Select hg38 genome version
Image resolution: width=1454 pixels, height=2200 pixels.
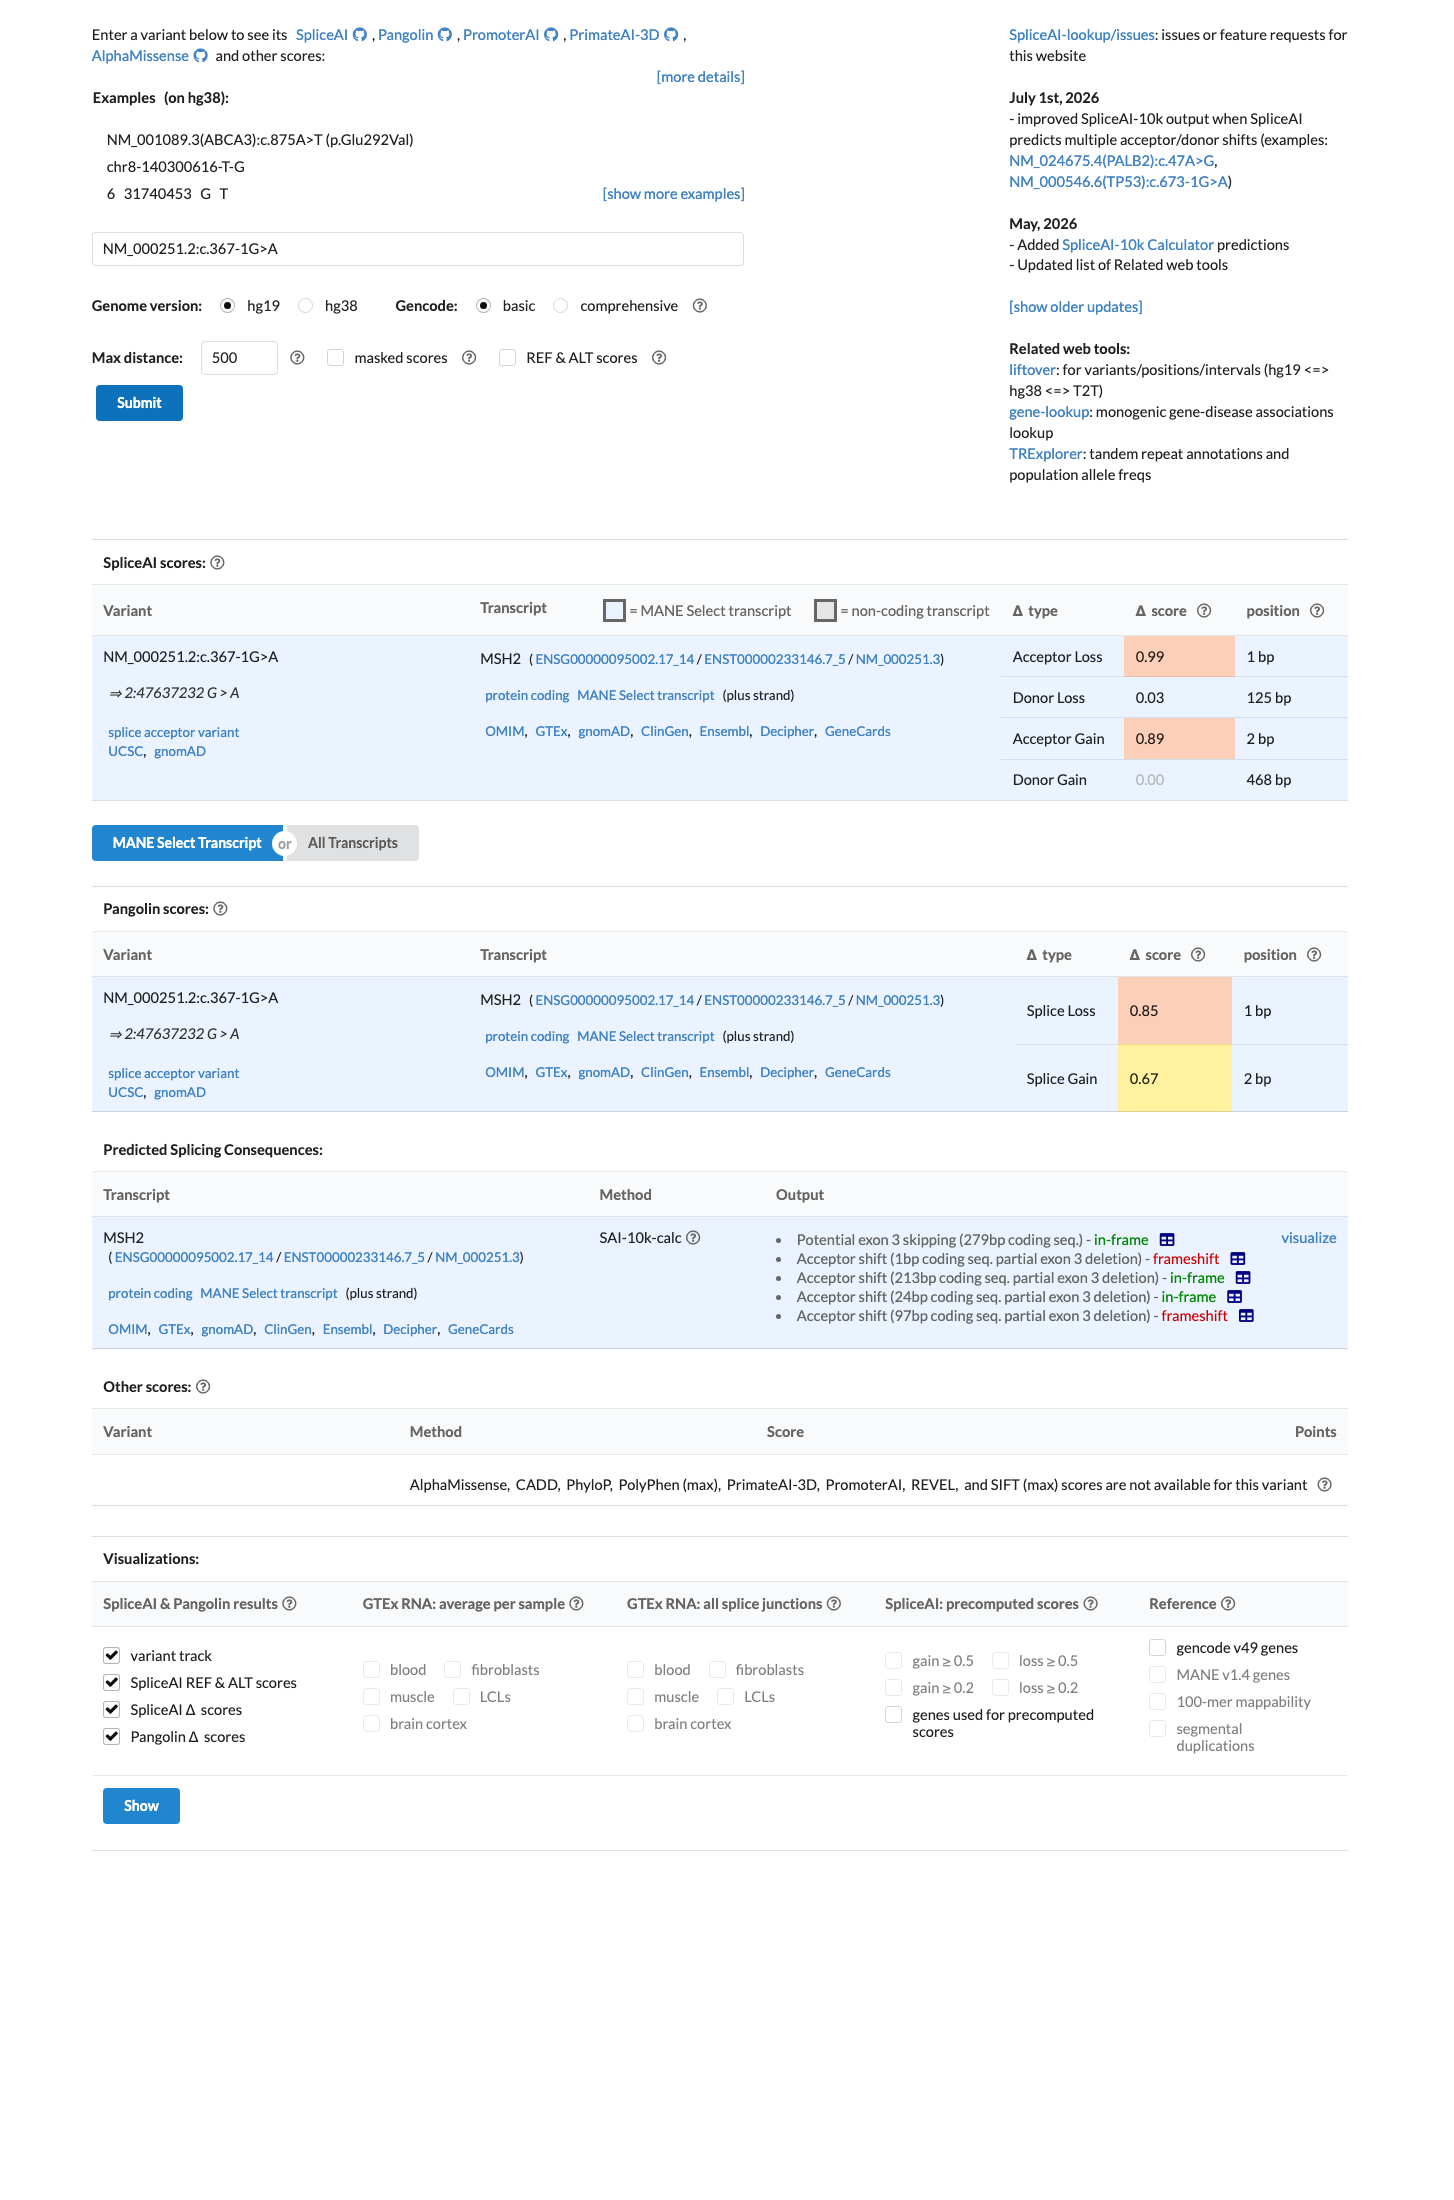point(306,306)
